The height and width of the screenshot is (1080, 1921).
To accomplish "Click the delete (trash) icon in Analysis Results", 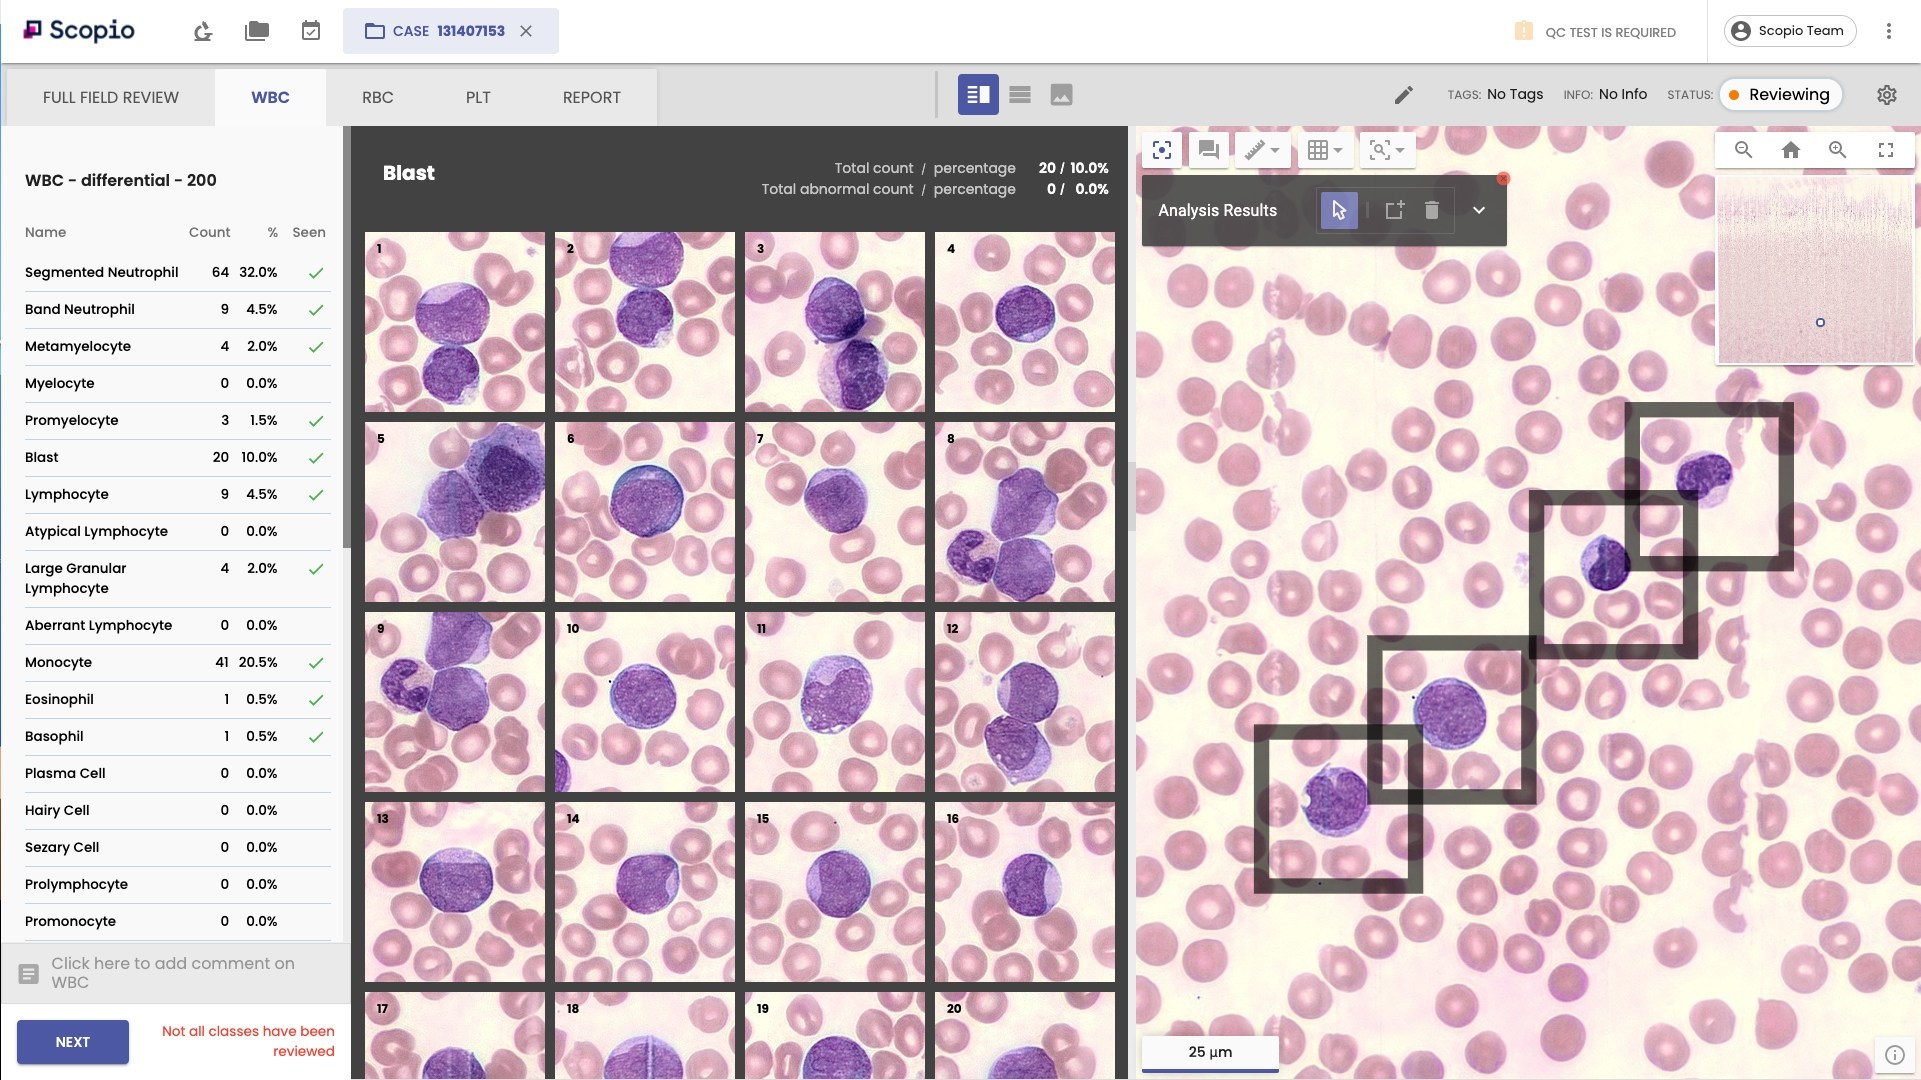I will click(x=1432, y=210).
